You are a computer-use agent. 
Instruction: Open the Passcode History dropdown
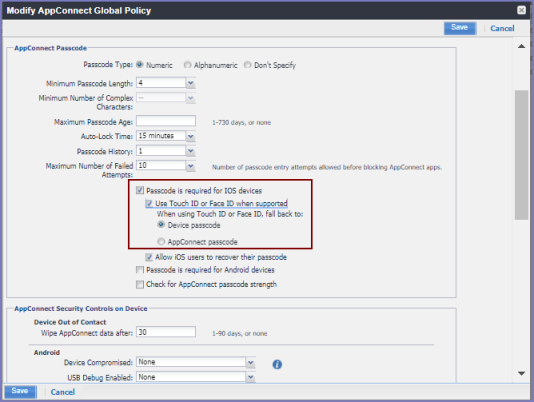tap(191, 151)
